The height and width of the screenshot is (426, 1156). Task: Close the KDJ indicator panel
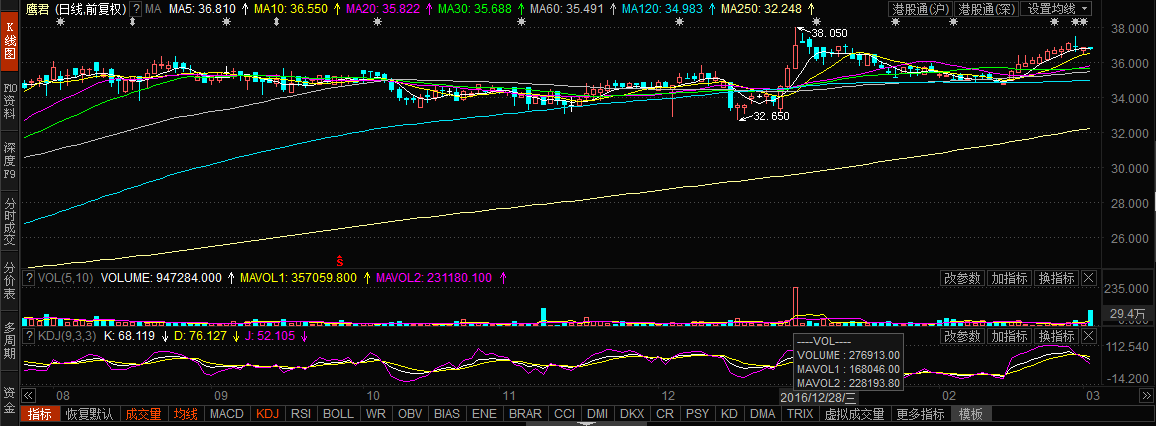tap(1089, 336)
